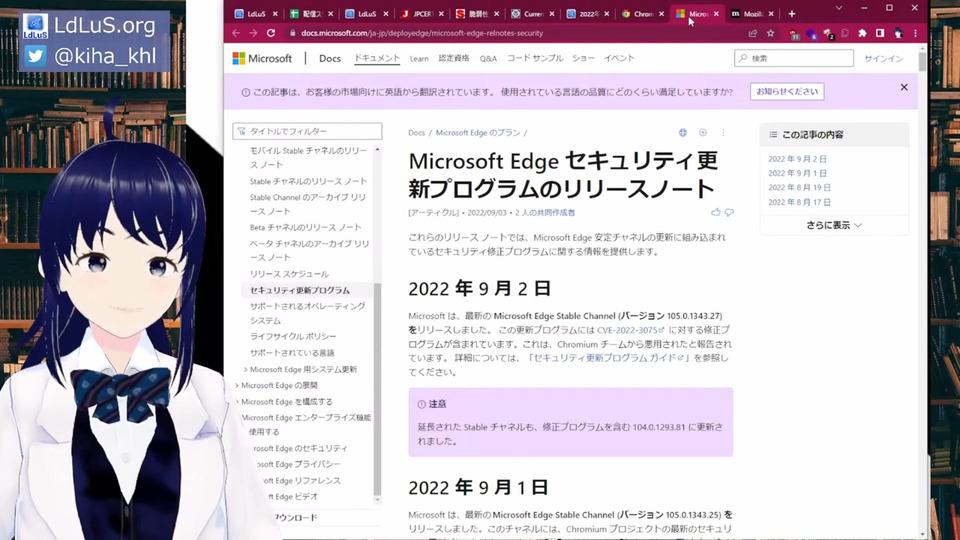
Task: Click the extension icon with badge 2
Action: click(829, 34)
